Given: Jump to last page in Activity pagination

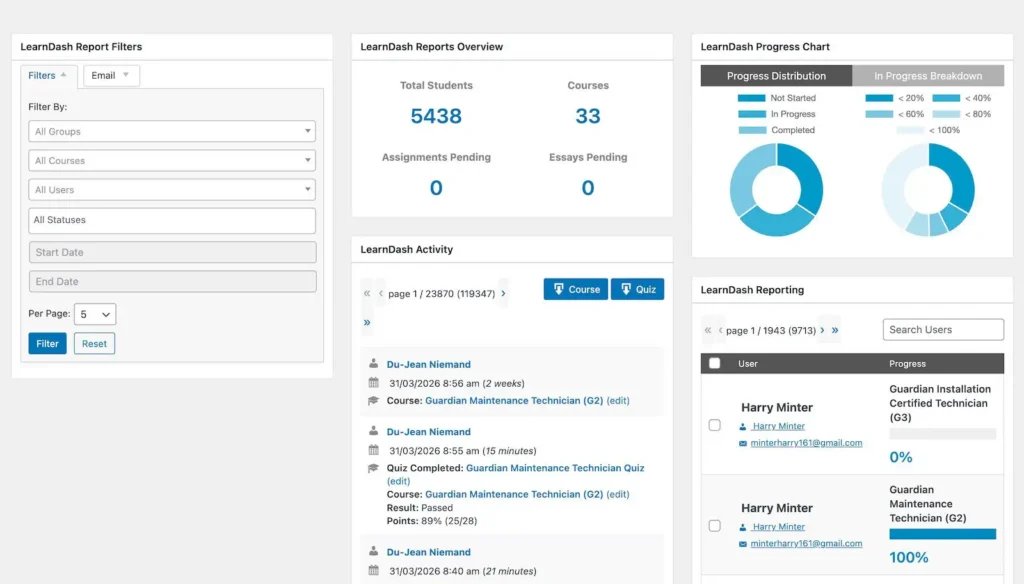Looking at the screenshot, I should pyautogui.click(x=367, y=322).
